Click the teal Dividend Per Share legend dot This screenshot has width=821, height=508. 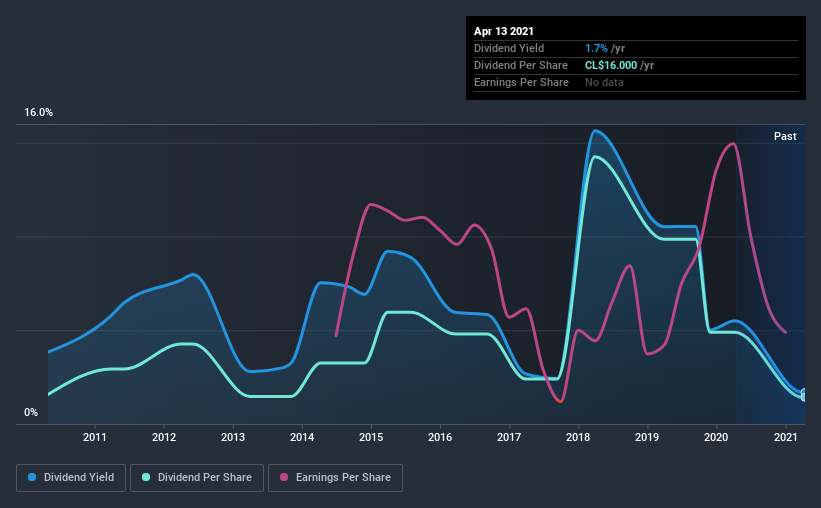146,477
